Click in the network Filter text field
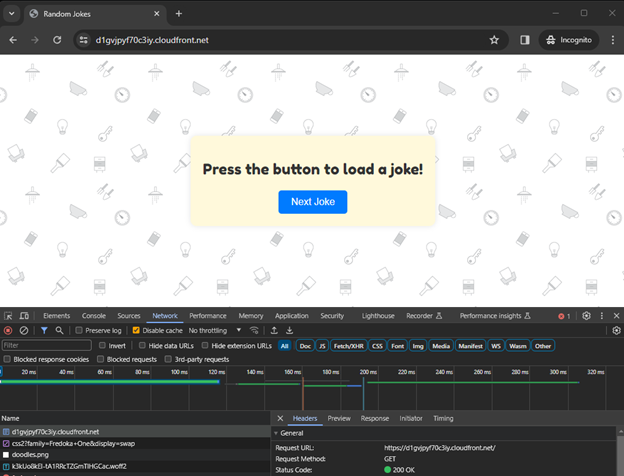 click(x=47, y=345)
